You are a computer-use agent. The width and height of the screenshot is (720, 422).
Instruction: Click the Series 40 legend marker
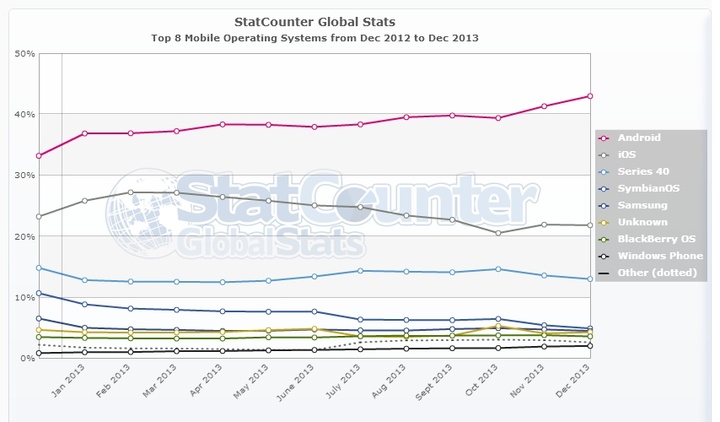click(x=605, y=171)
